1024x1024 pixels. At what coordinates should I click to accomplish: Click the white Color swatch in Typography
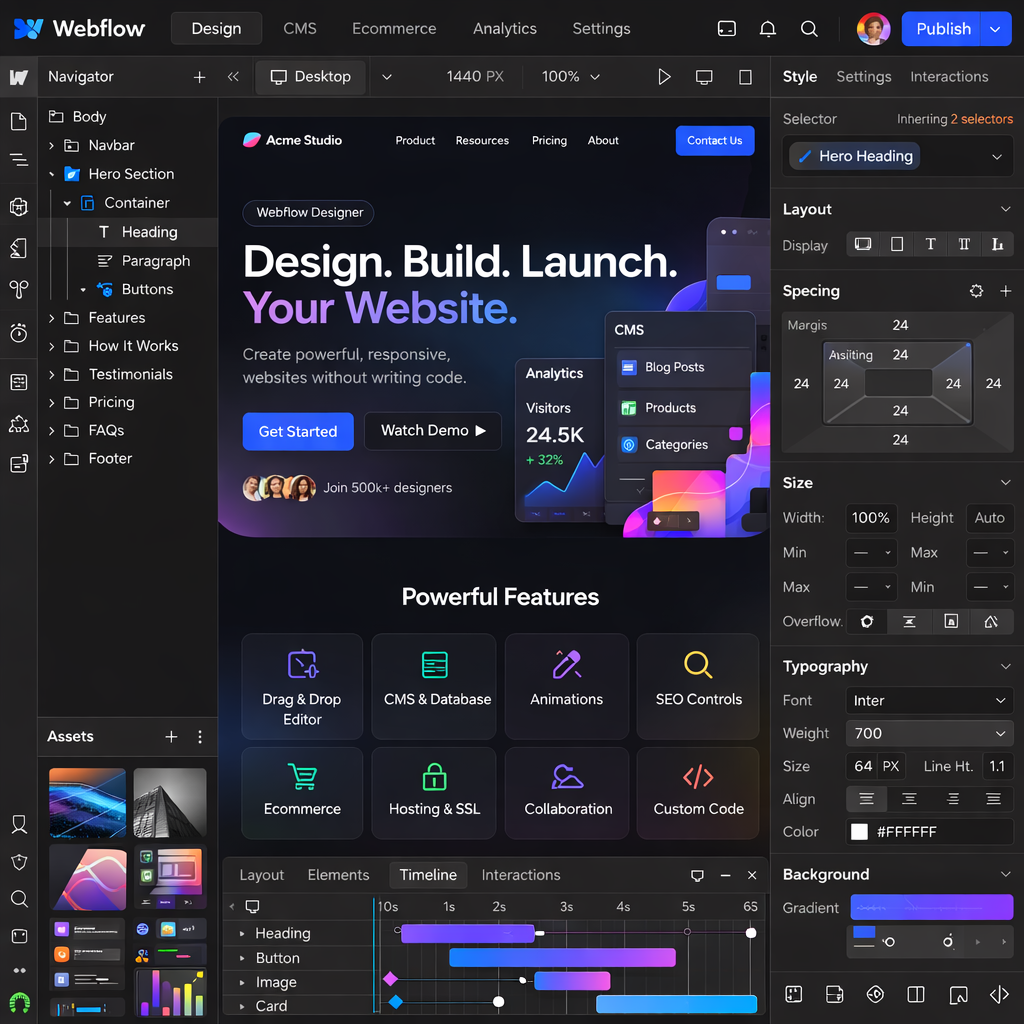tap(858, 832)
